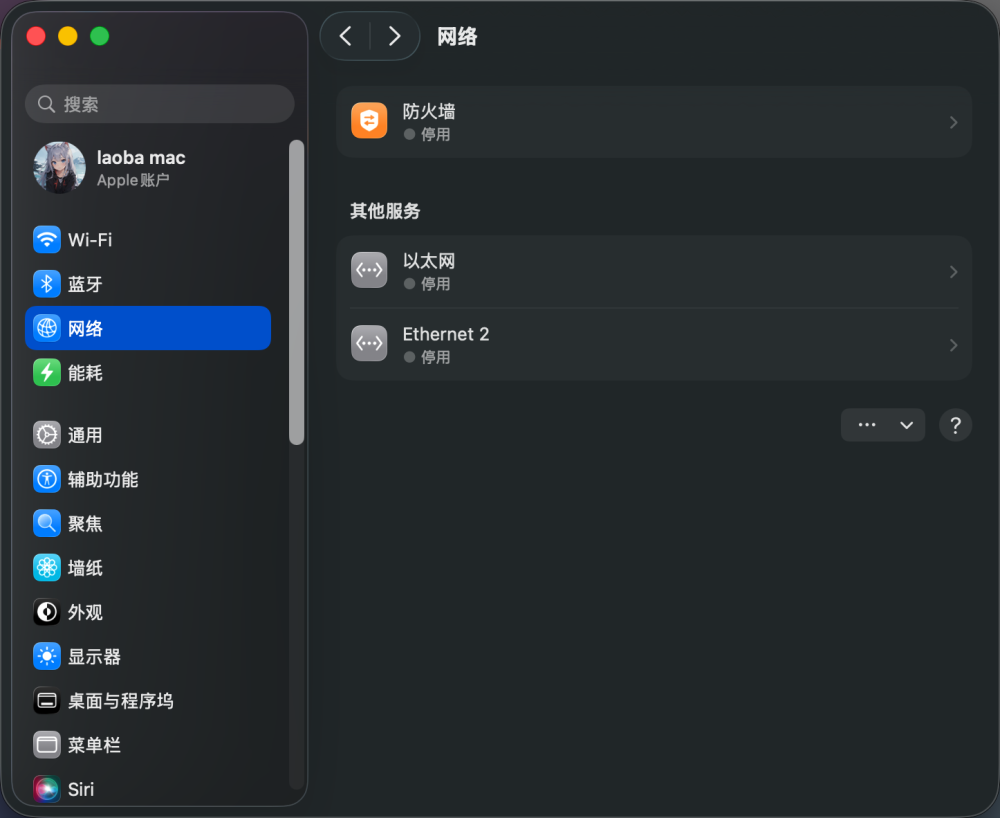Viewport: 1000px width, 818px height.
Task: Click the 以太网 ethernet service icon
Action: pos(369,270)
